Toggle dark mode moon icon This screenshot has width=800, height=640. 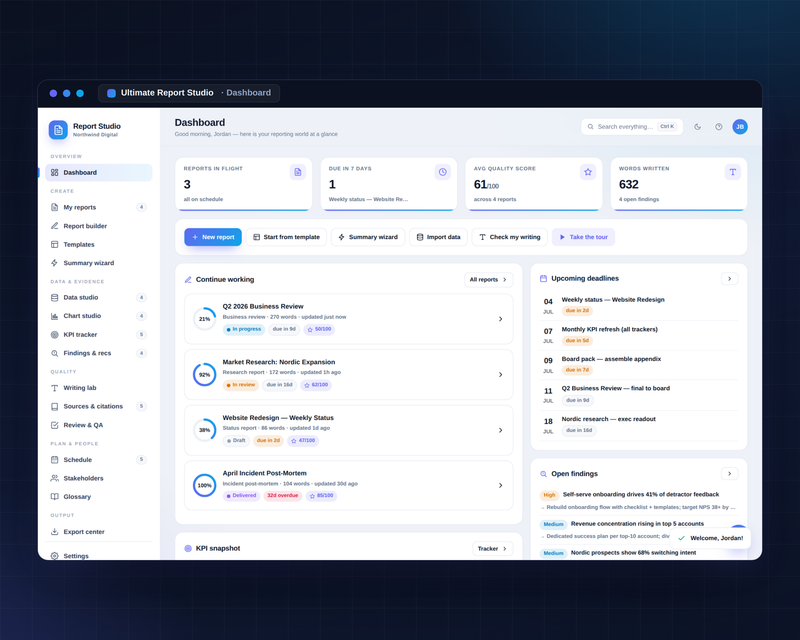click(697, 127)
